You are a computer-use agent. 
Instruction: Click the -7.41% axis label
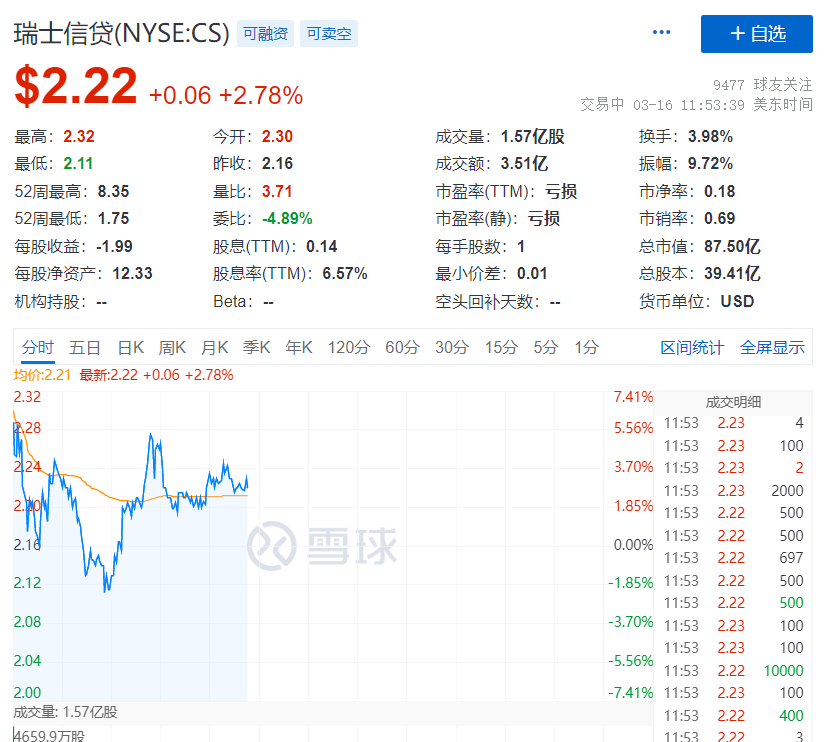(631, 693)
